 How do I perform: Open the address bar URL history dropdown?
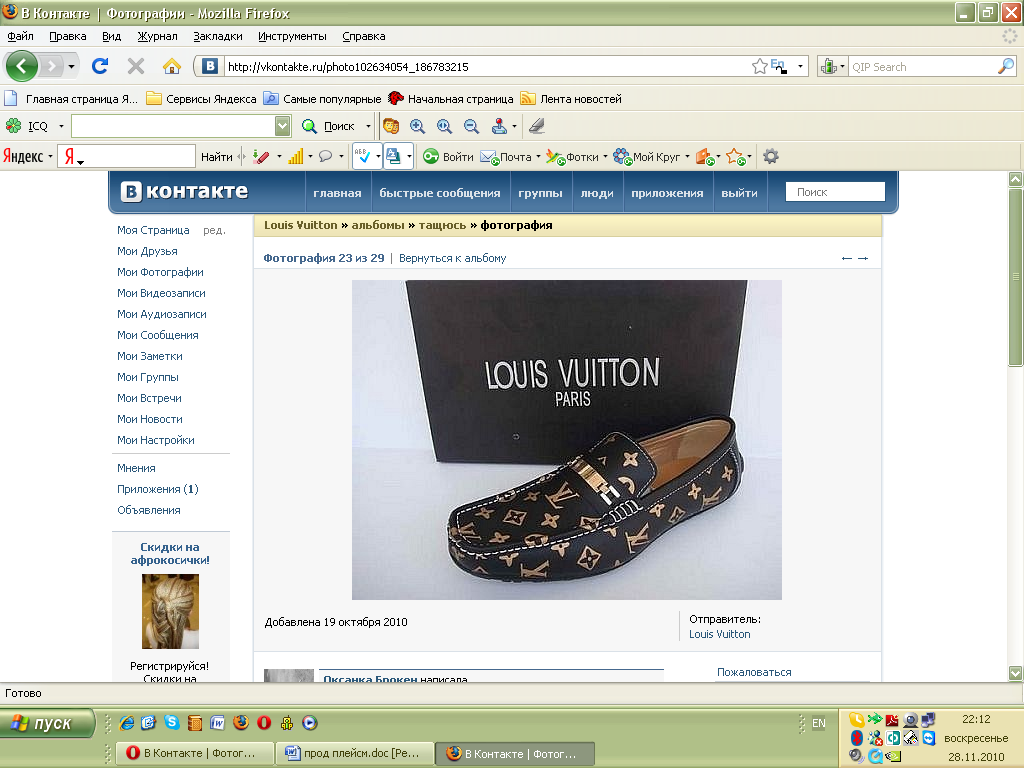(800, 66)
